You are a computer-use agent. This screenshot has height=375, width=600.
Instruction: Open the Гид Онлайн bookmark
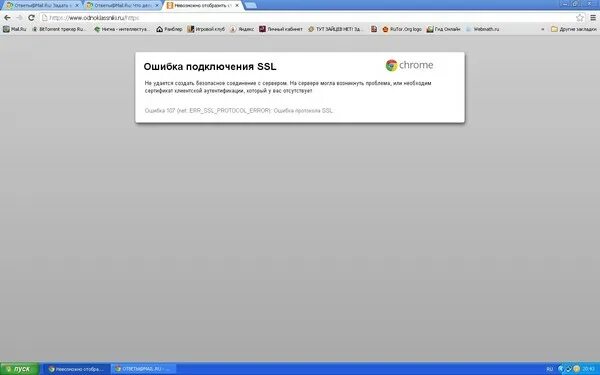click(x=443, y=29)
